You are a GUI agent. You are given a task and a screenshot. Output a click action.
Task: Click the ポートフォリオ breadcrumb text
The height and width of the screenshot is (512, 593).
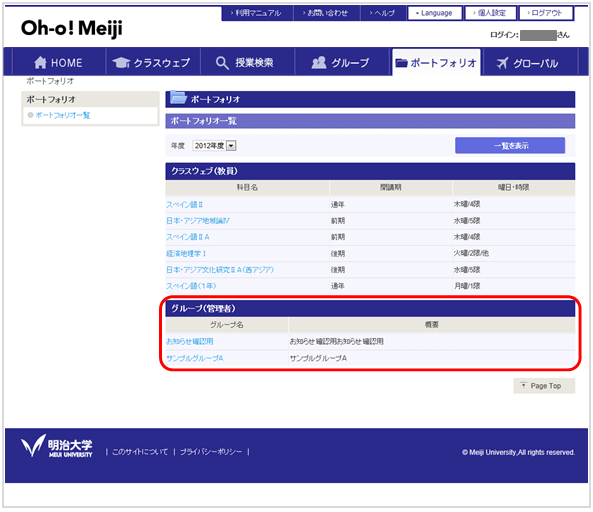[x=50, y=81]
